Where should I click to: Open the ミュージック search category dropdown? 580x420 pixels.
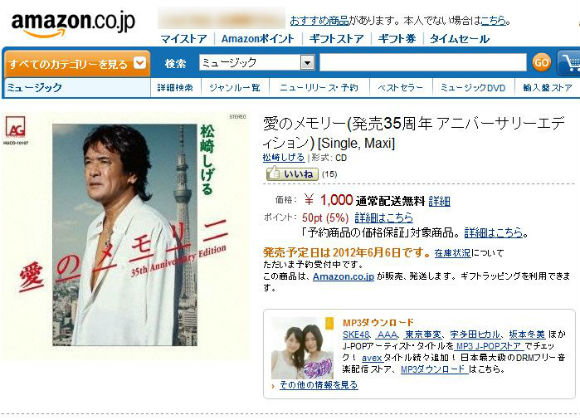257,62
